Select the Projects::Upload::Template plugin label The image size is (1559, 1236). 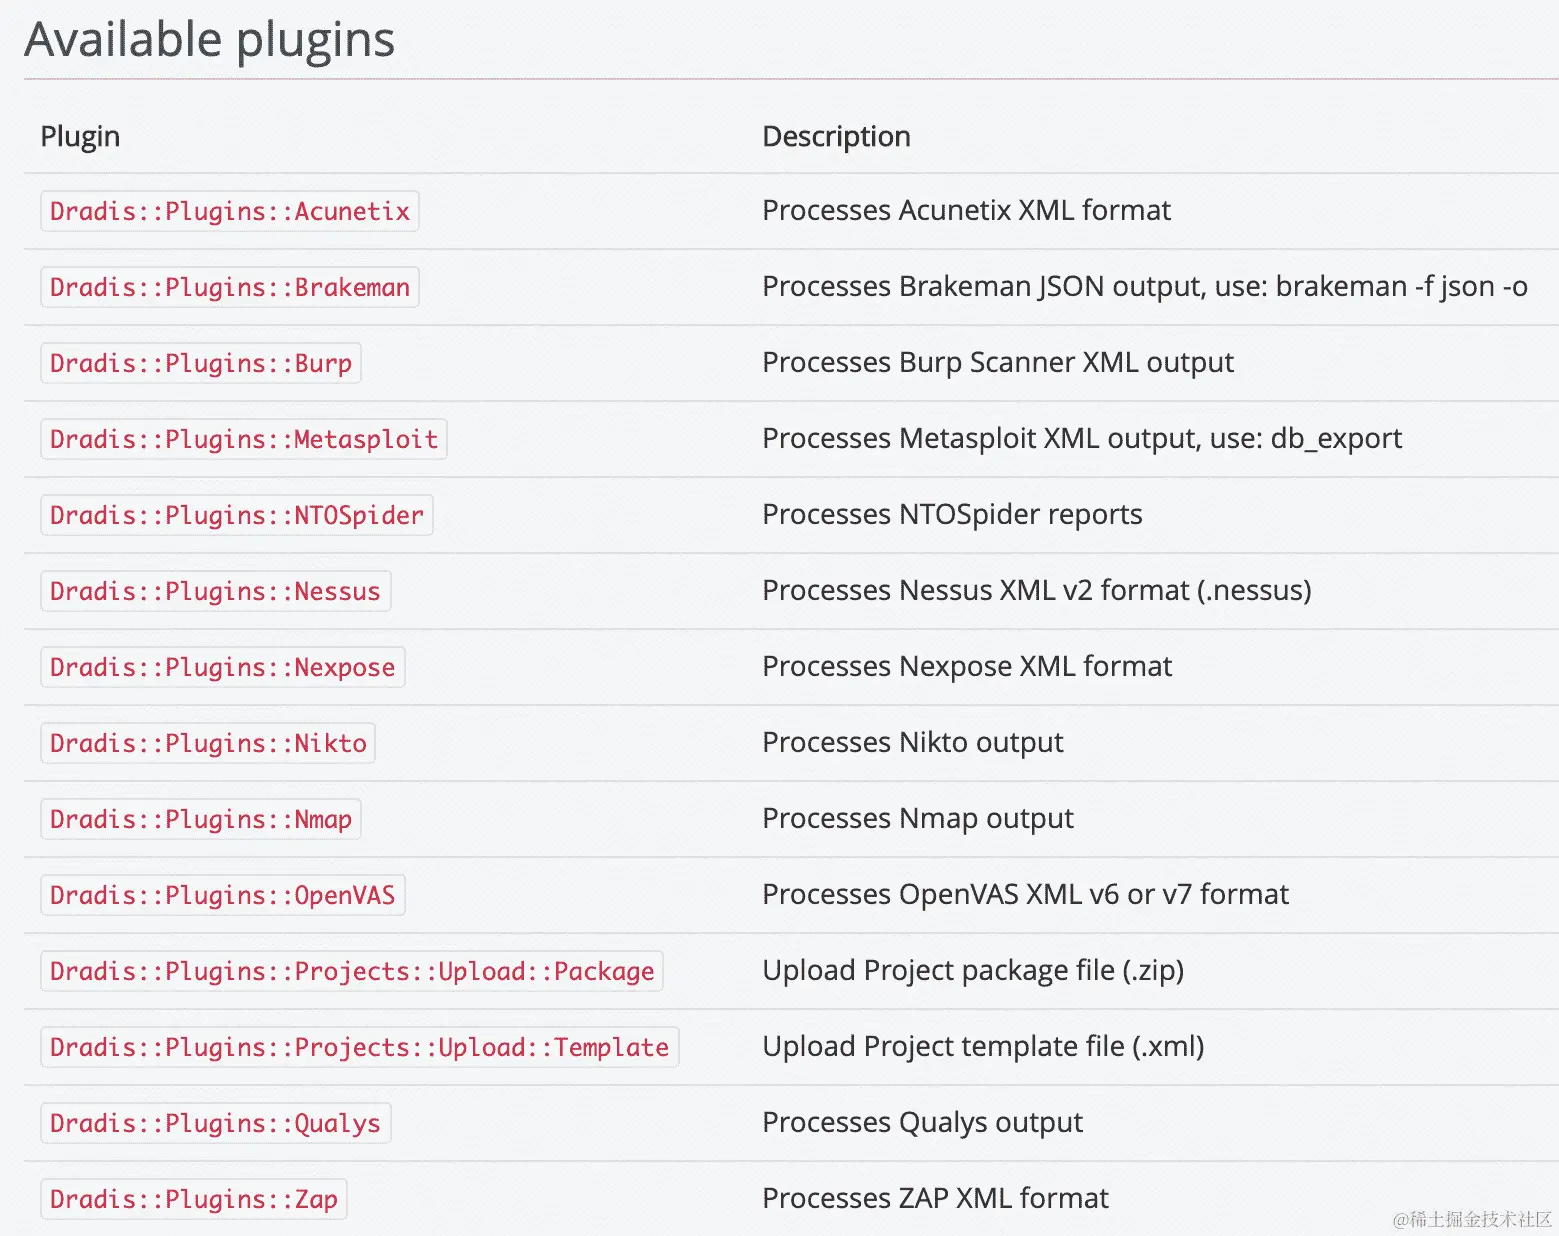359,1047
